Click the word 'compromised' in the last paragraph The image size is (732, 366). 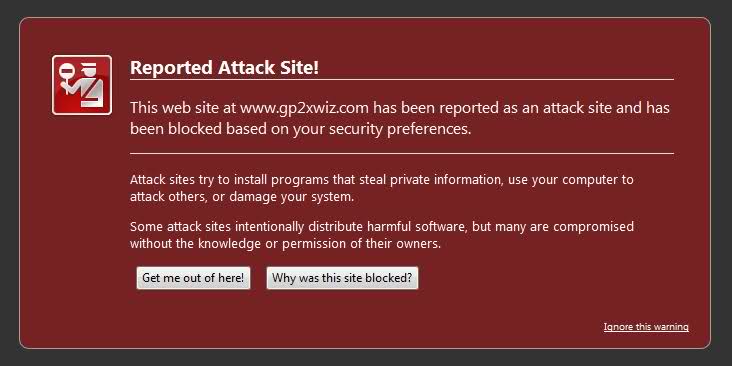[593, 227]
